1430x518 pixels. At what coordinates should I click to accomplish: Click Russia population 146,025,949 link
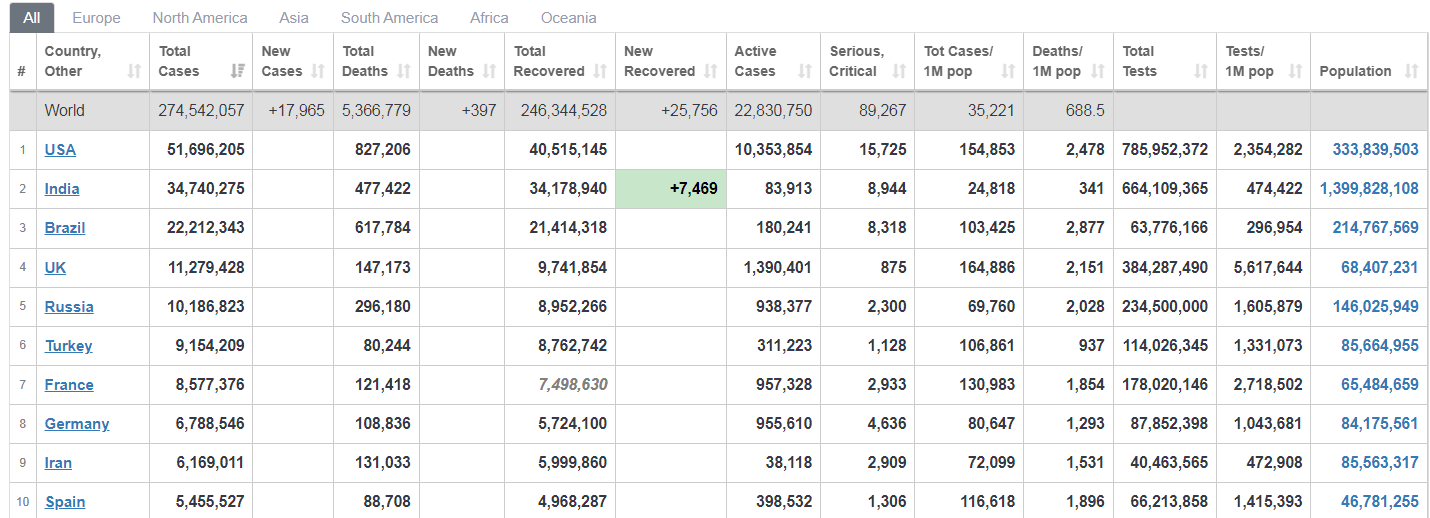(x=1375, y=306)
